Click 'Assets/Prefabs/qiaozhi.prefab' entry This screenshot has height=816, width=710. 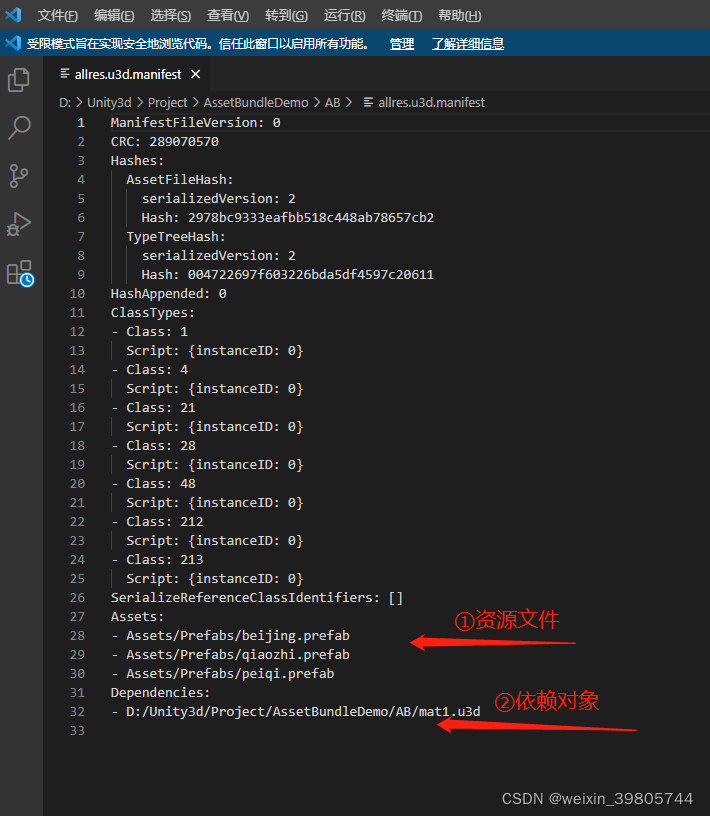[238, 655]
